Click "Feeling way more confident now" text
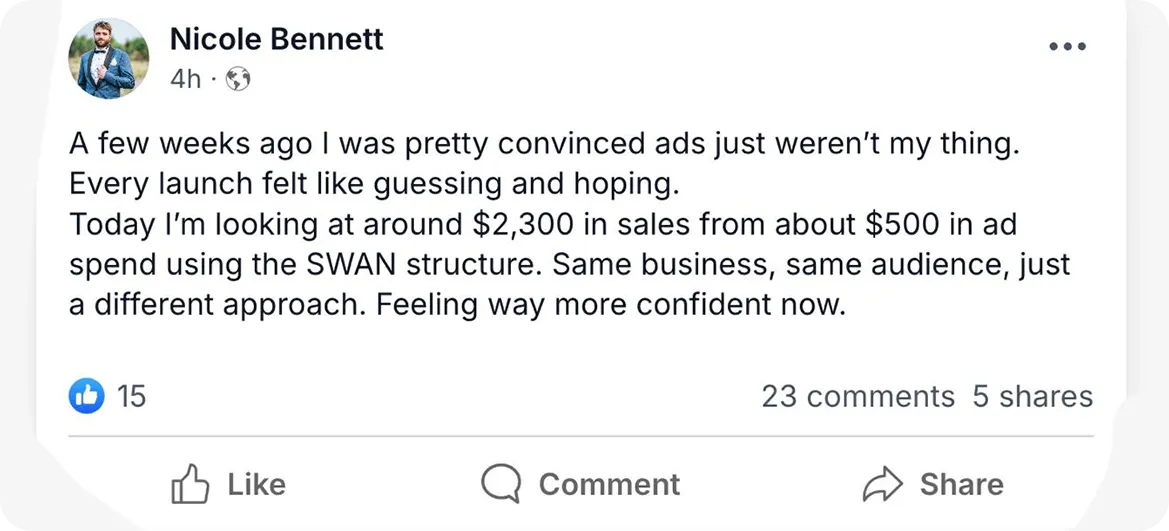1169x531 pixels. click(x=611, y=305)
